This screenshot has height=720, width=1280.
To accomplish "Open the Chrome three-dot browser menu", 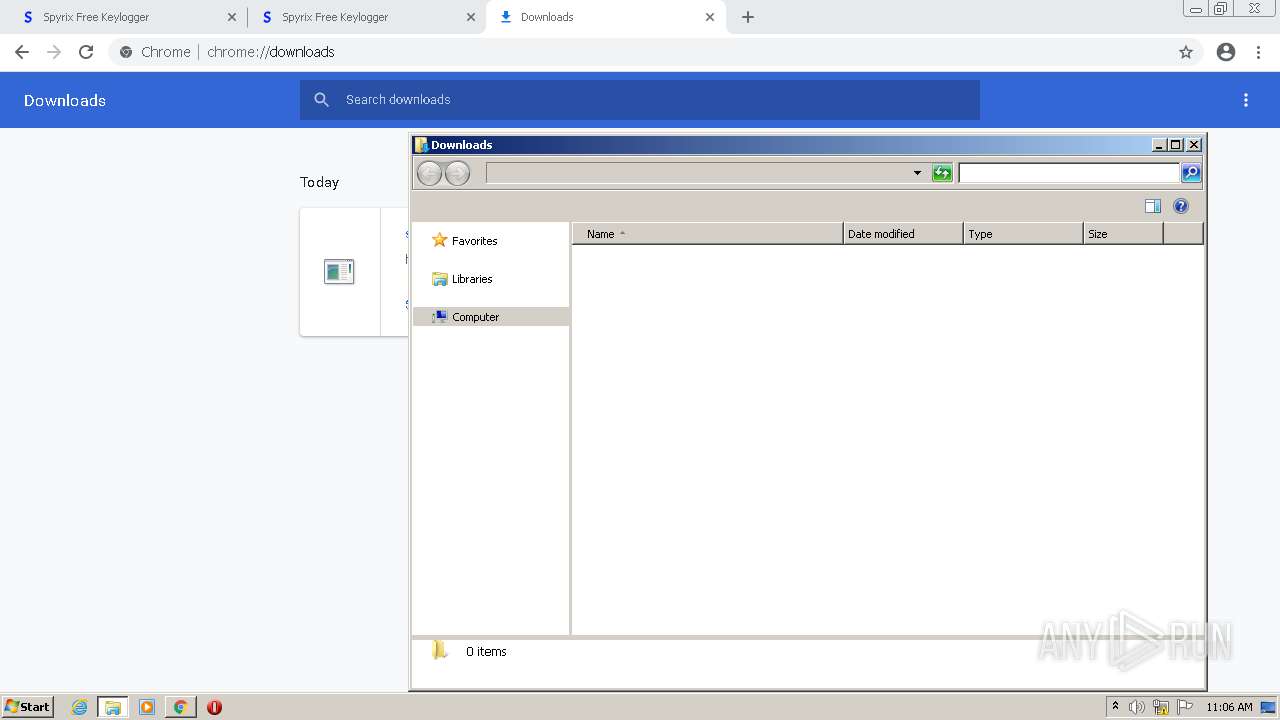I will click(1259, 52).
